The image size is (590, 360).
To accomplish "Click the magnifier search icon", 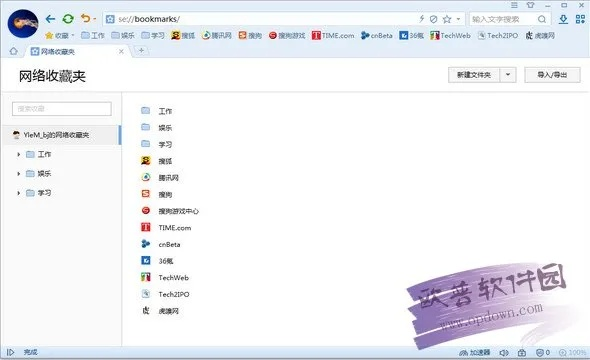I will click(x=542, y=19).
